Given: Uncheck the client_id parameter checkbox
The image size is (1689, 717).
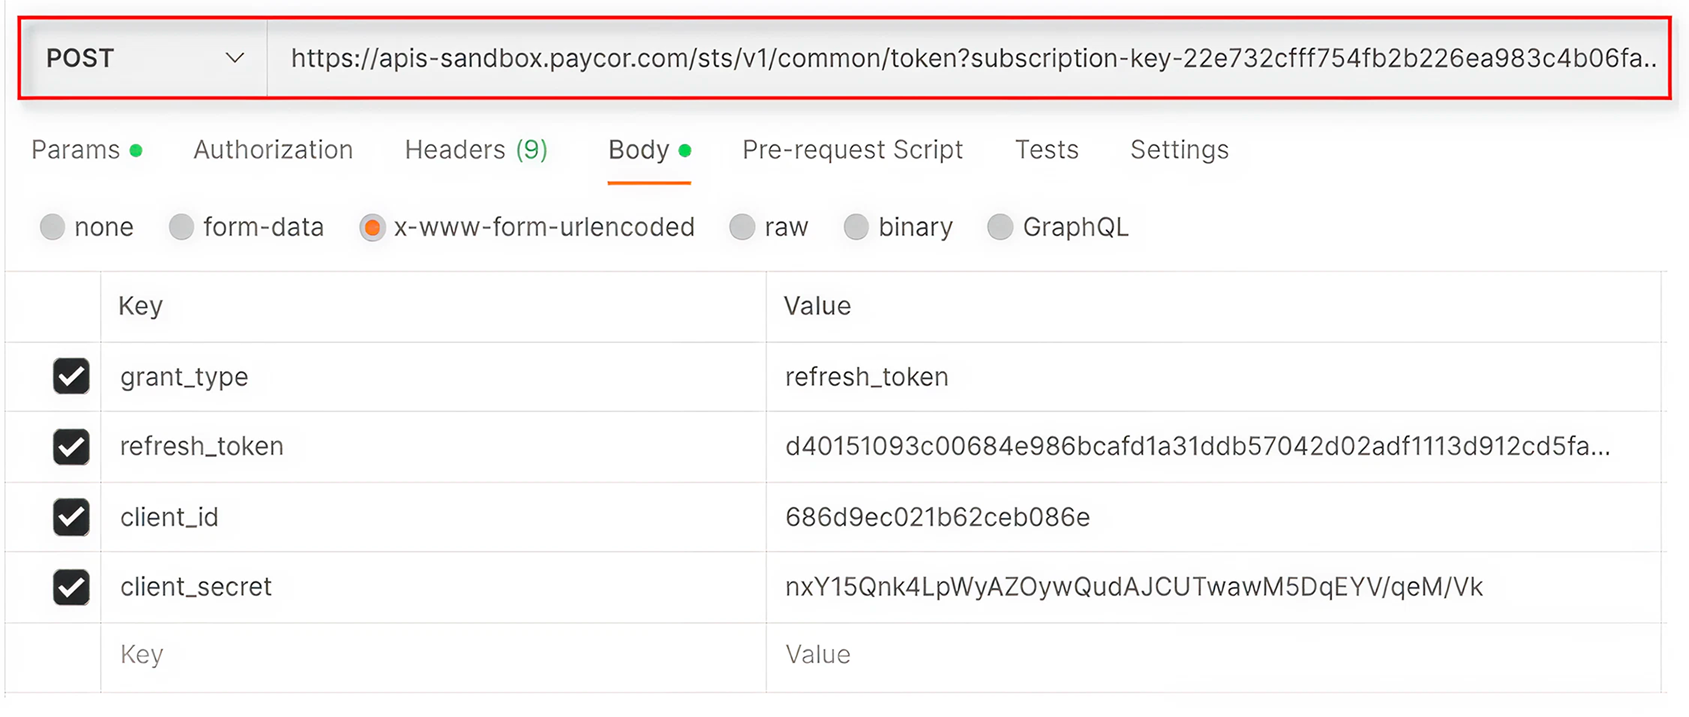Looking at the screenshot, I should coord(71,517).
